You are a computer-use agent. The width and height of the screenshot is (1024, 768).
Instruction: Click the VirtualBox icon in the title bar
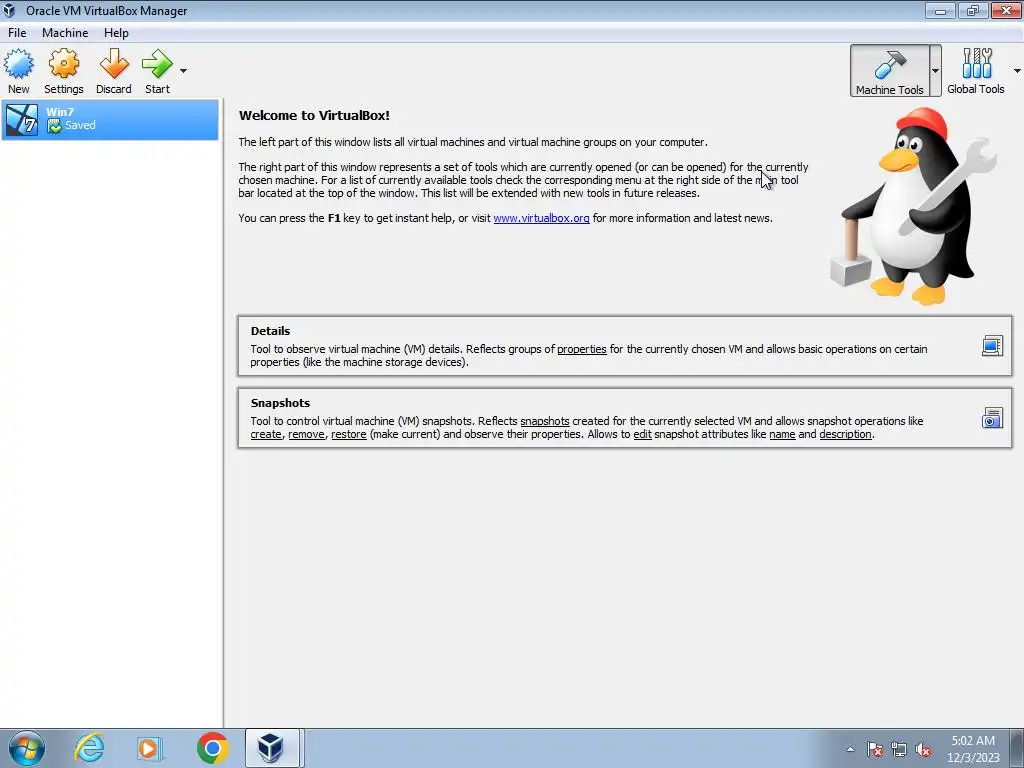click(x=9, y=10)
